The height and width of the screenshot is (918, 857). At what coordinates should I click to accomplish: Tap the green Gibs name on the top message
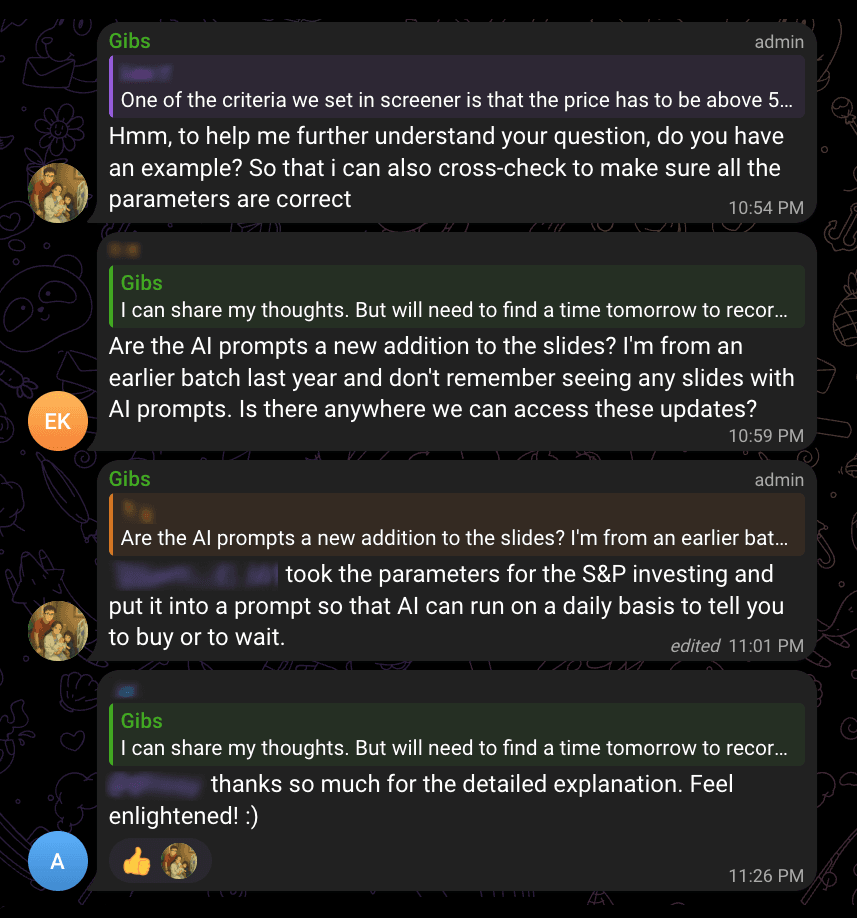[x=131, y=41]
